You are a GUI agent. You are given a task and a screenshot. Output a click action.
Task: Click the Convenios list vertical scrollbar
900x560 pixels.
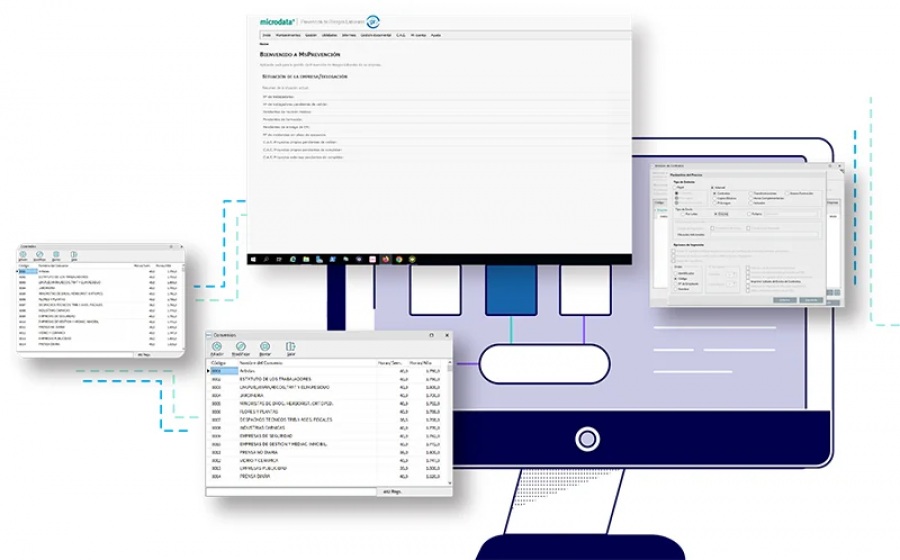pos(449,420)
